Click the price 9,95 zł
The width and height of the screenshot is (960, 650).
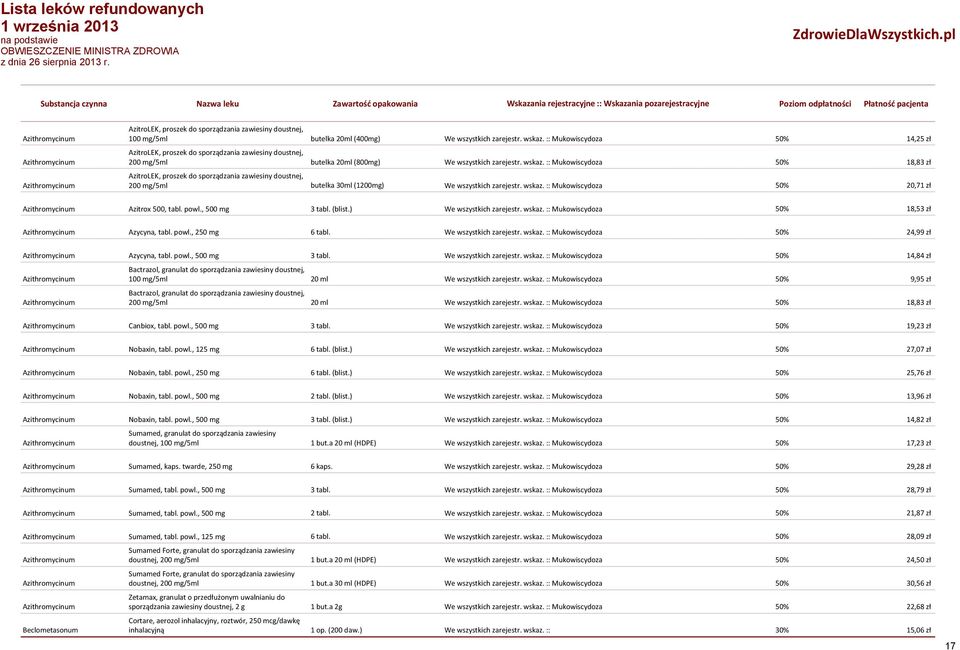(x=920, y=279)
